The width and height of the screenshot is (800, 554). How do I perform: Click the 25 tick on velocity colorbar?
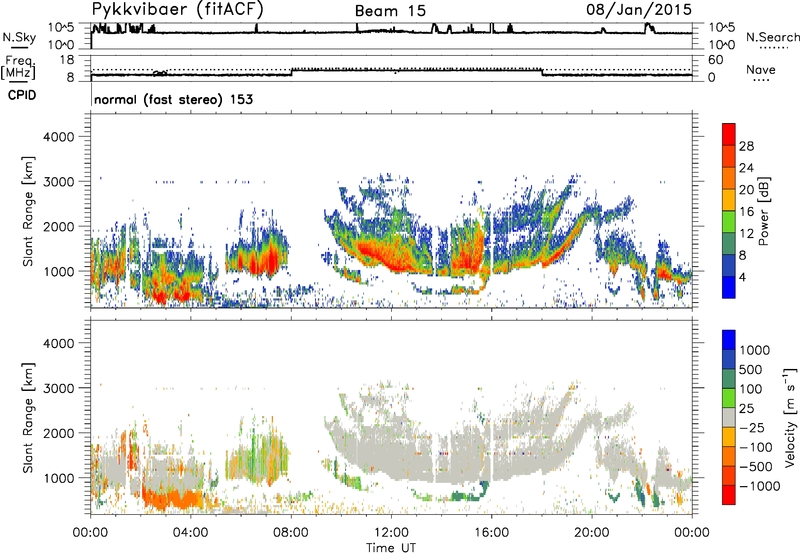pyautogui.click(x=747, y=409)
